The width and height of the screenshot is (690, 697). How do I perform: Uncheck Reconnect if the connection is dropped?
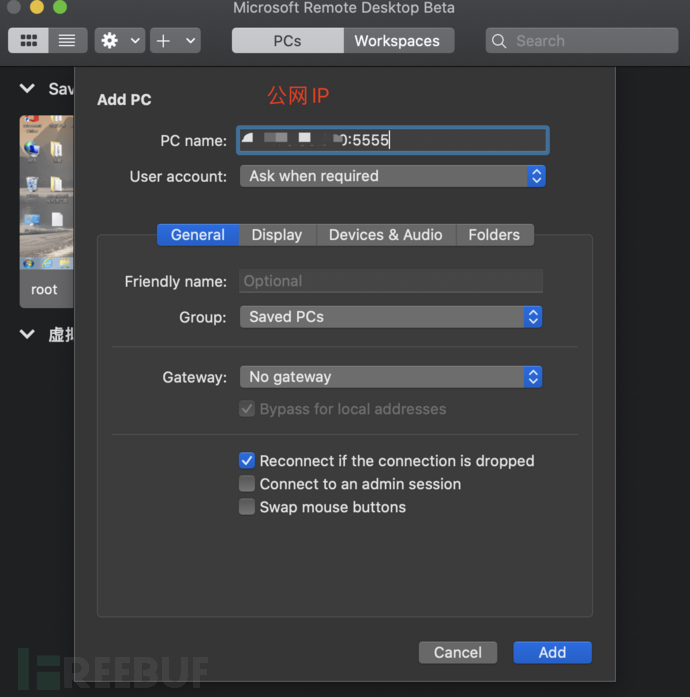coord(247,461)
